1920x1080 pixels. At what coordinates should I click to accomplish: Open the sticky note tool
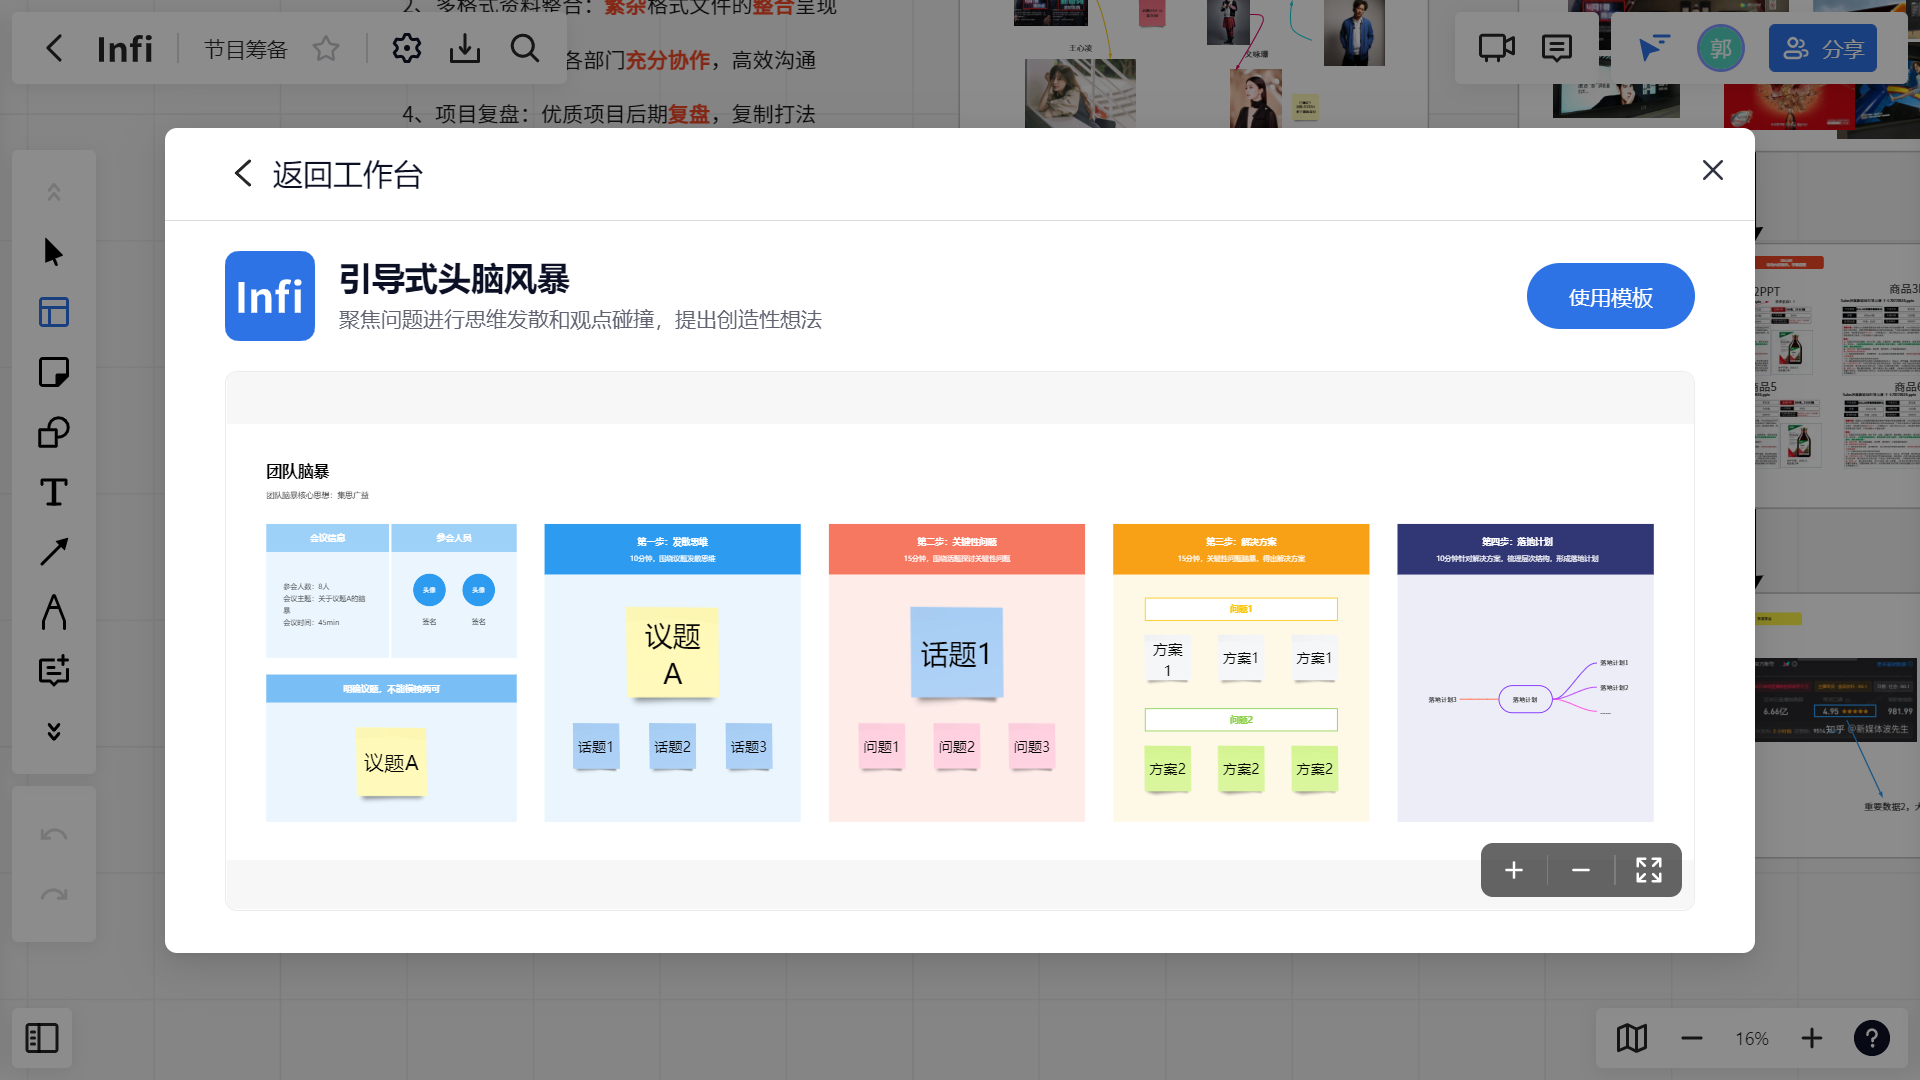click(x=53, y=372)
